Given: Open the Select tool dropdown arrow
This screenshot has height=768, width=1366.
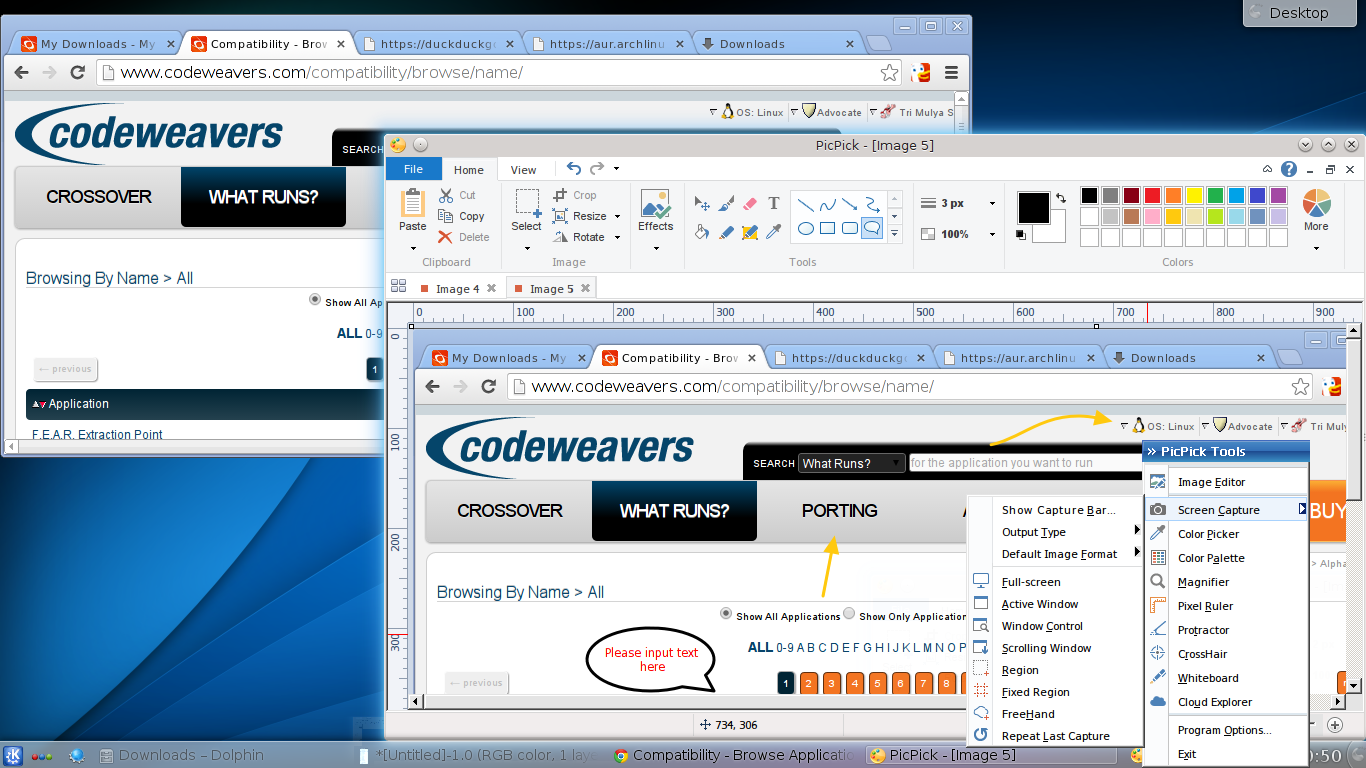Looking at the screenshot, I should point(527,247).
